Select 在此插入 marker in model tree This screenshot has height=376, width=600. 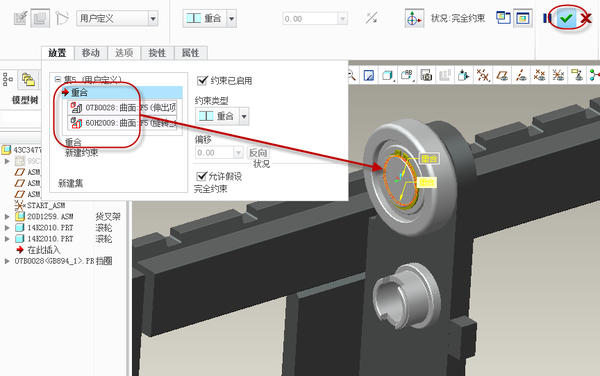coord(38,250)
